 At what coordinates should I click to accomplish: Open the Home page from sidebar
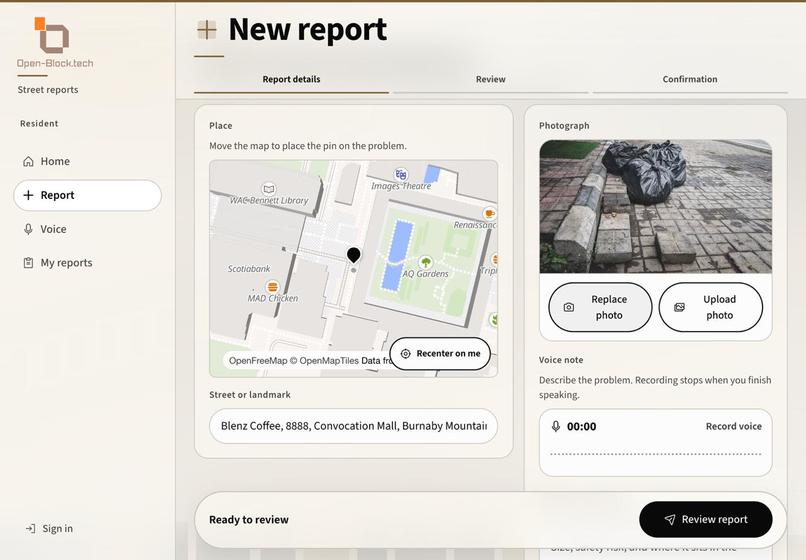[87, 161]
